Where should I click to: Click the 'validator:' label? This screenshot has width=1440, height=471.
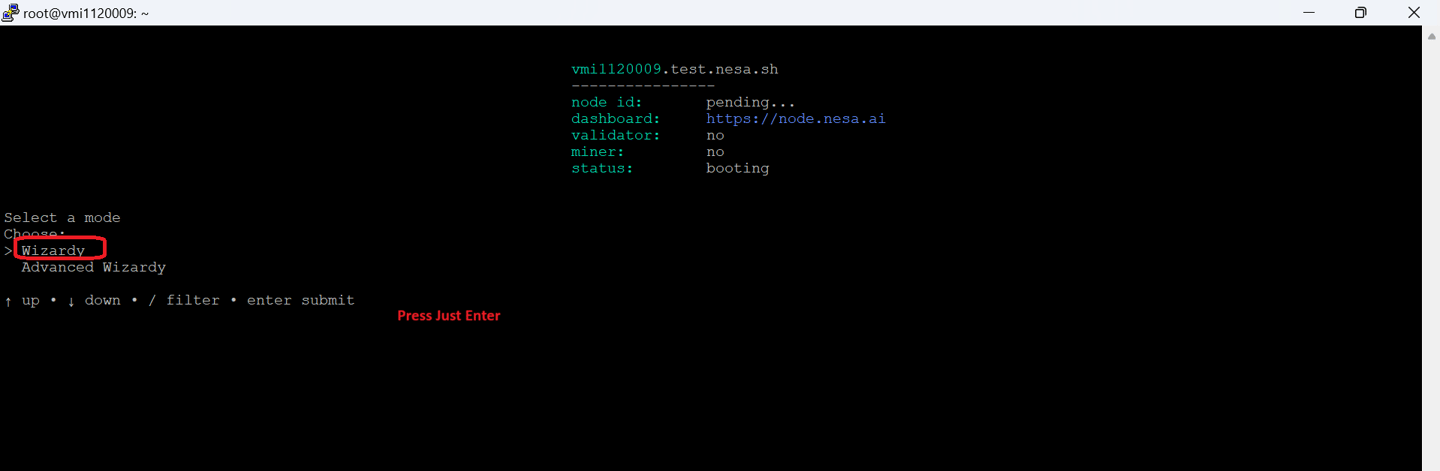[x=616, y=135]
